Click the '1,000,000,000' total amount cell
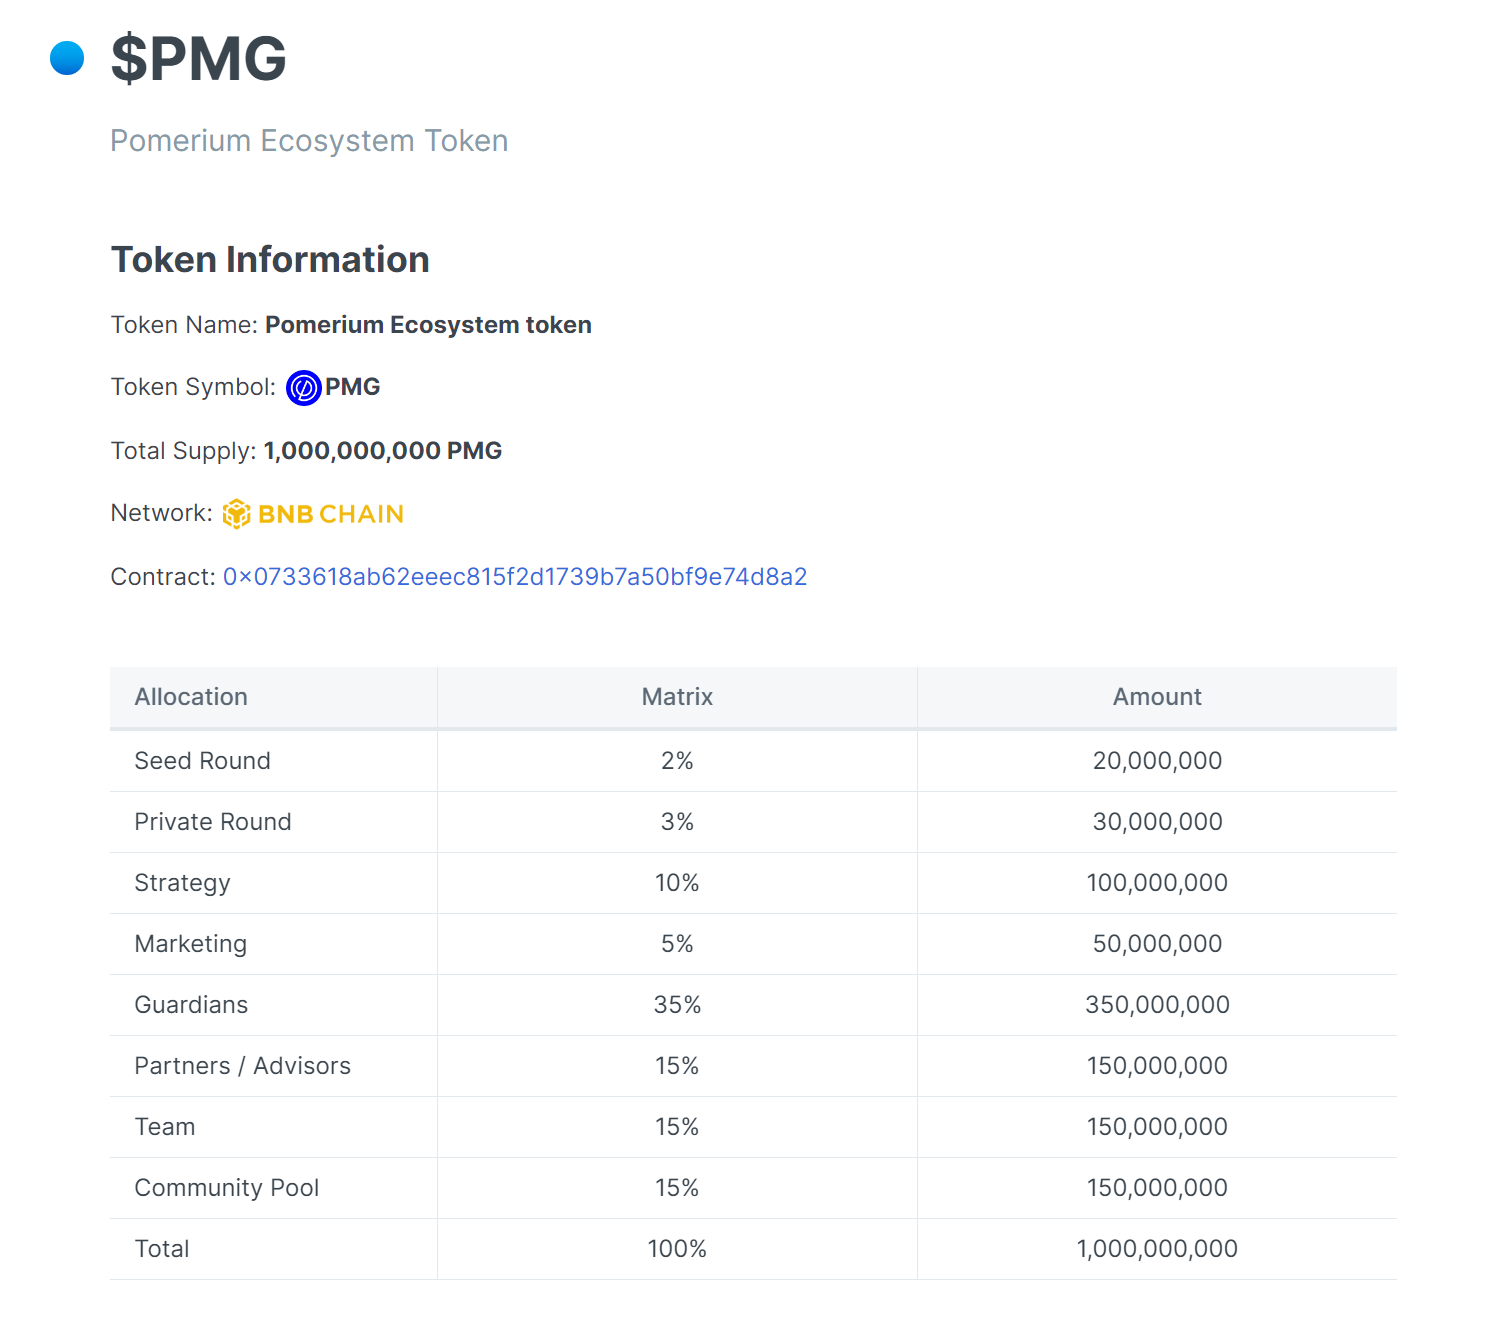The height and width of the screenshot is (1330, 1491). [x=1157, y=1249]
